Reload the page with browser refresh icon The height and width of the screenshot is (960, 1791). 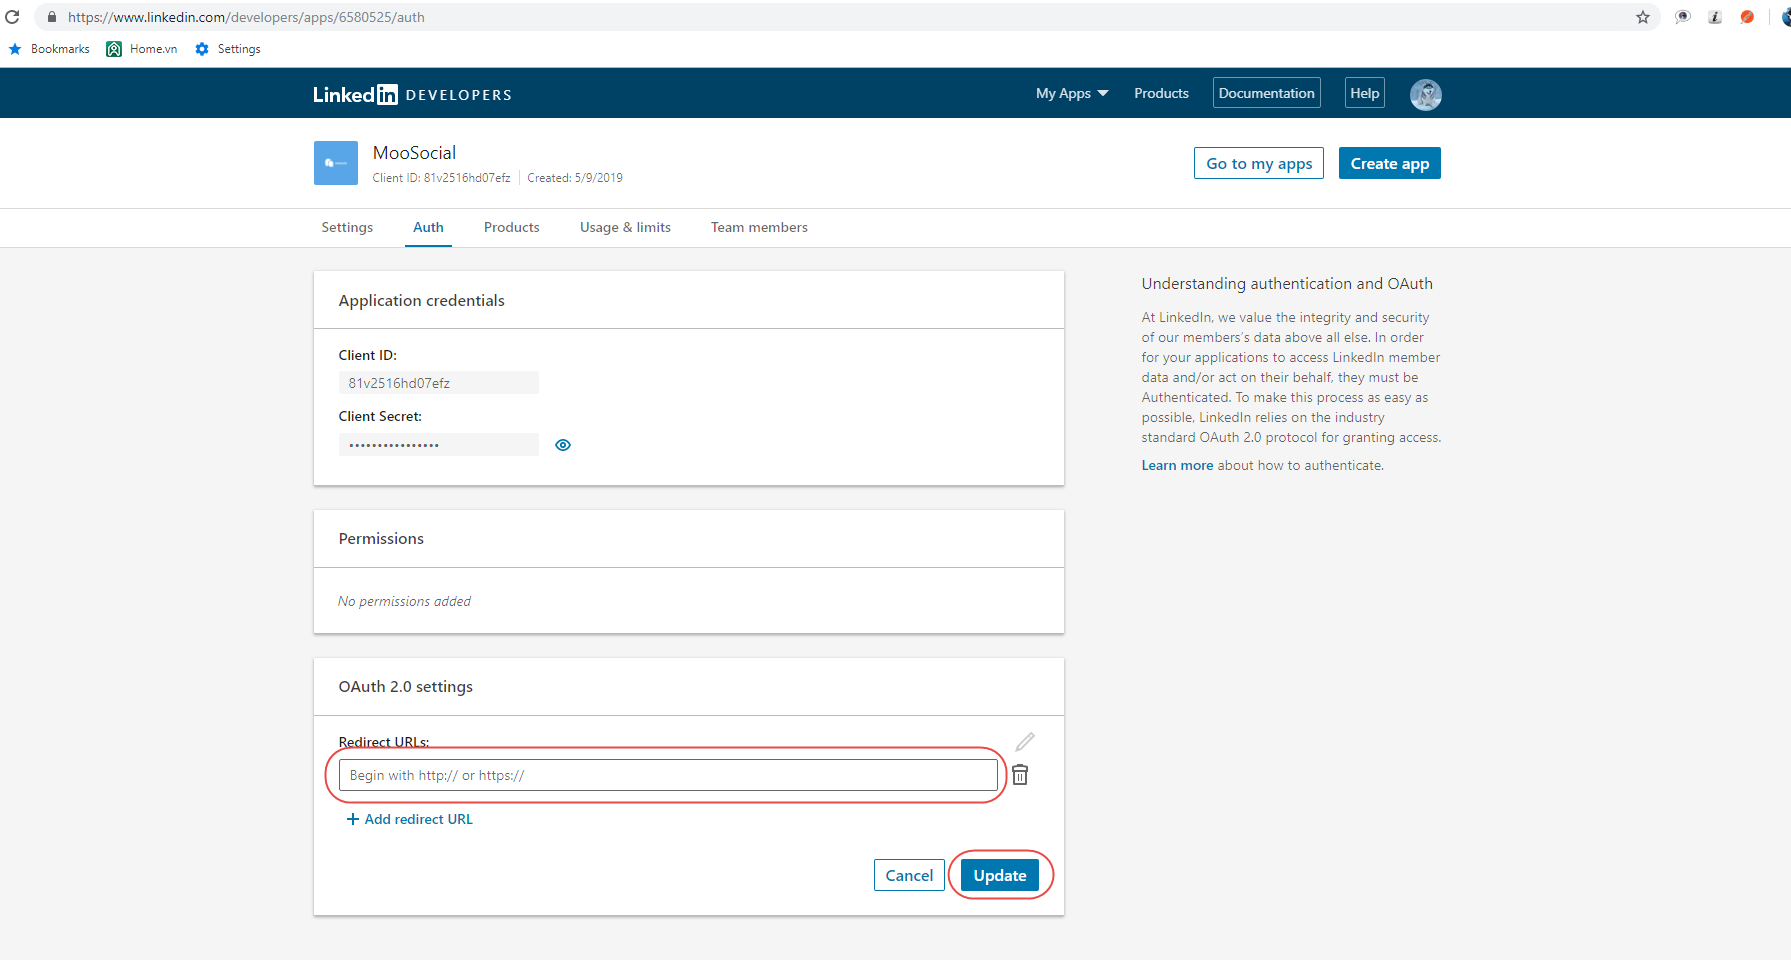coord(12,17)
